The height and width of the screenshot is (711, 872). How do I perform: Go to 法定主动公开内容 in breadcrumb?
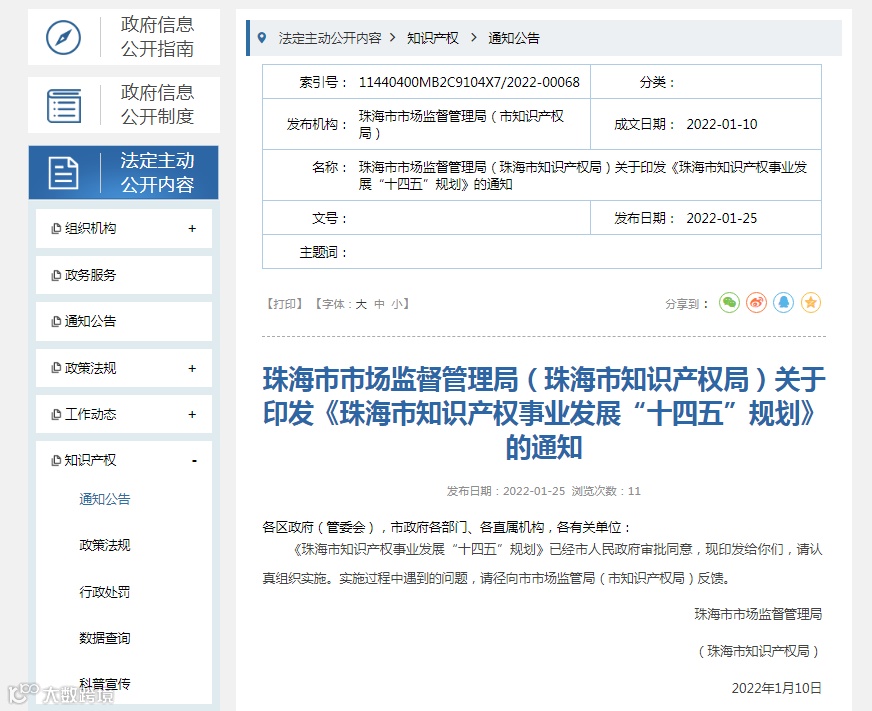330,38
